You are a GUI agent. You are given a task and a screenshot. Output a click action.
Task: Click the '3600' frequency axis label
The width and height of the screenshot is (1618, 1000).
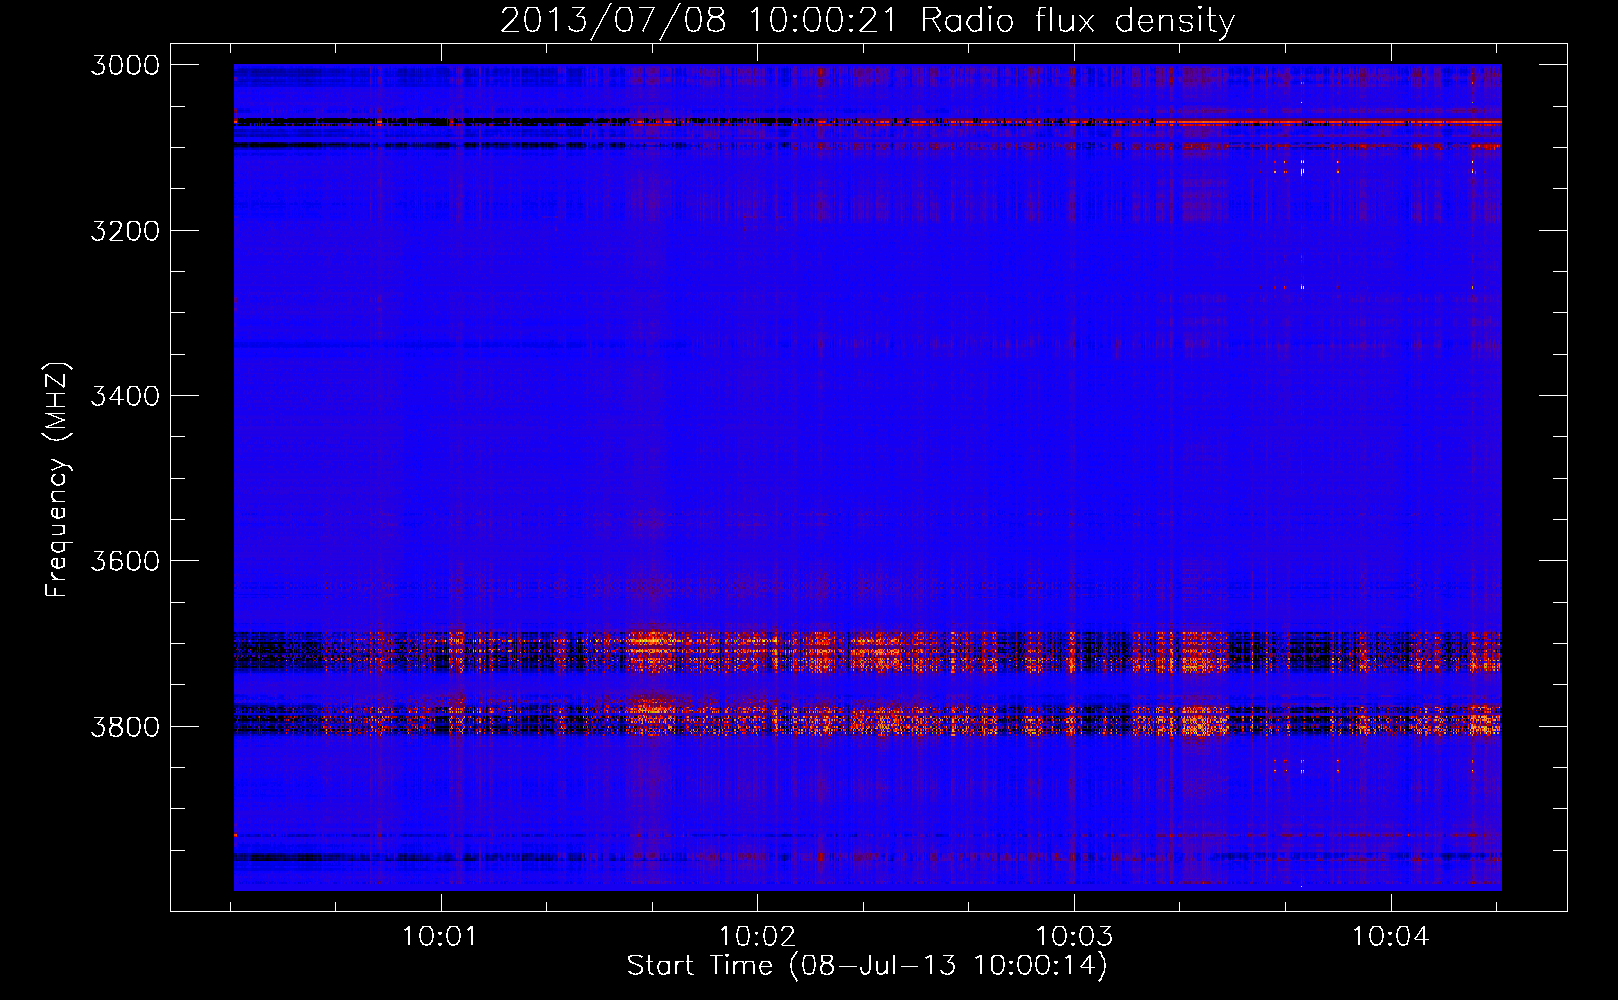click(125, 561)
